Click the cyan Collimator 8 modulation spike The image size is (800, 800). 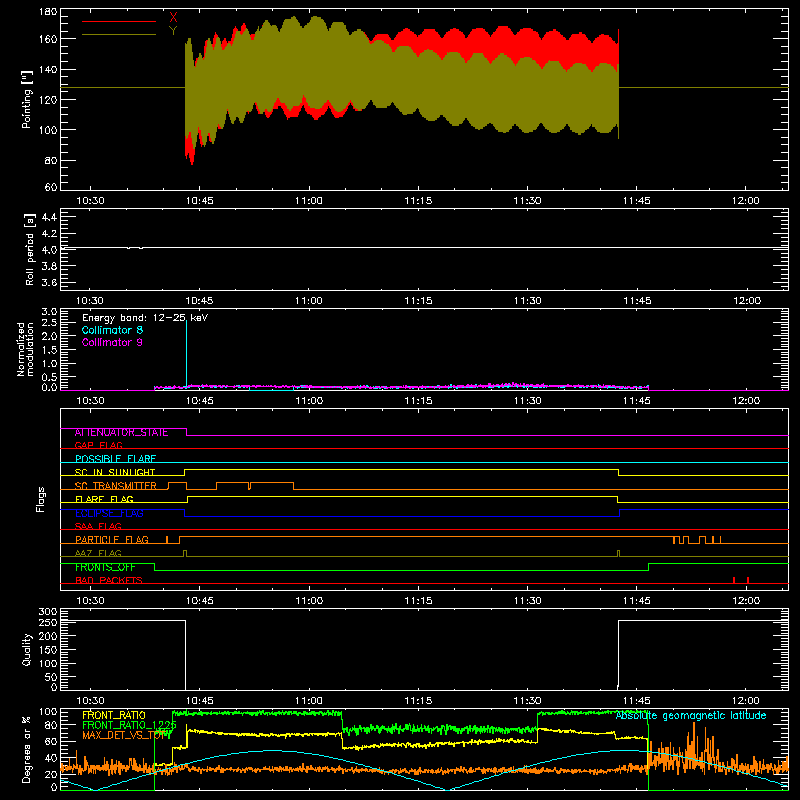tap(187, 353)
